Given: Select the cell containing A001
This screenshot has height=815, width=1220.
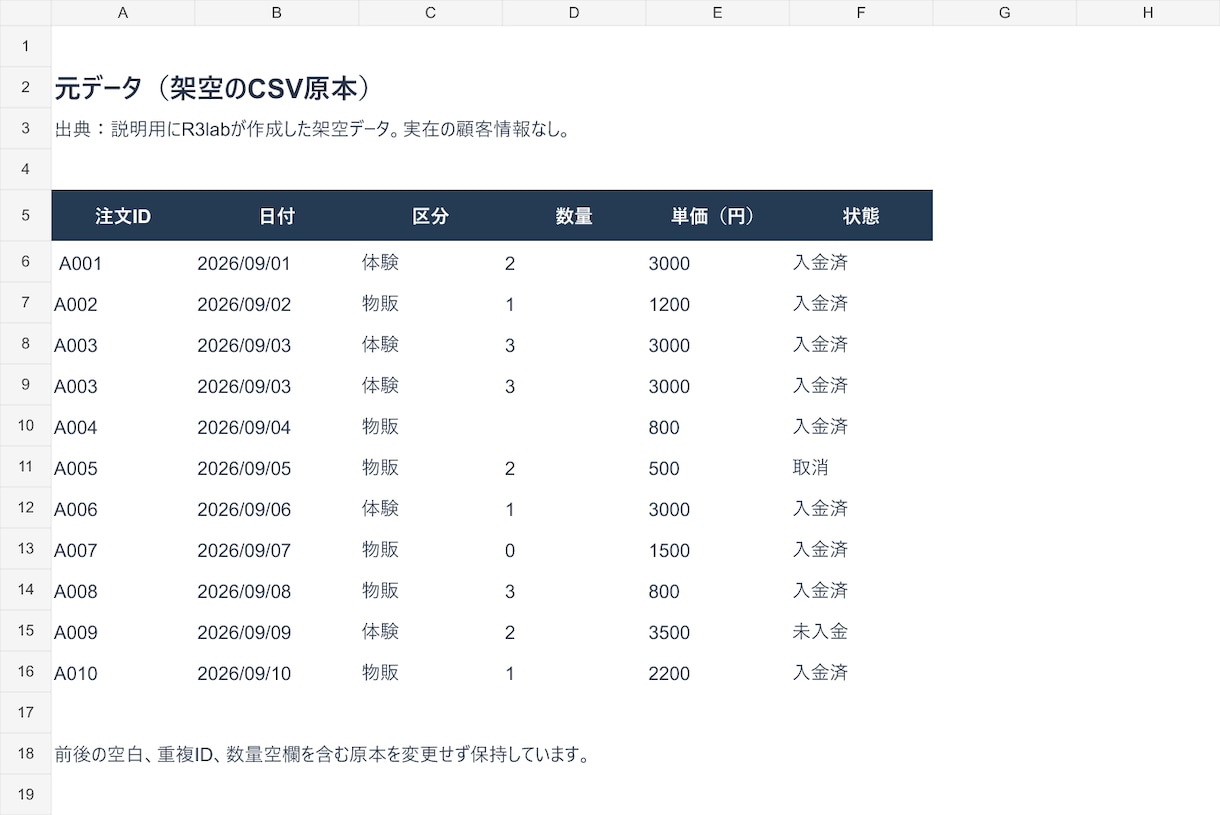Looking at the screenshot, I should (123, 263).
